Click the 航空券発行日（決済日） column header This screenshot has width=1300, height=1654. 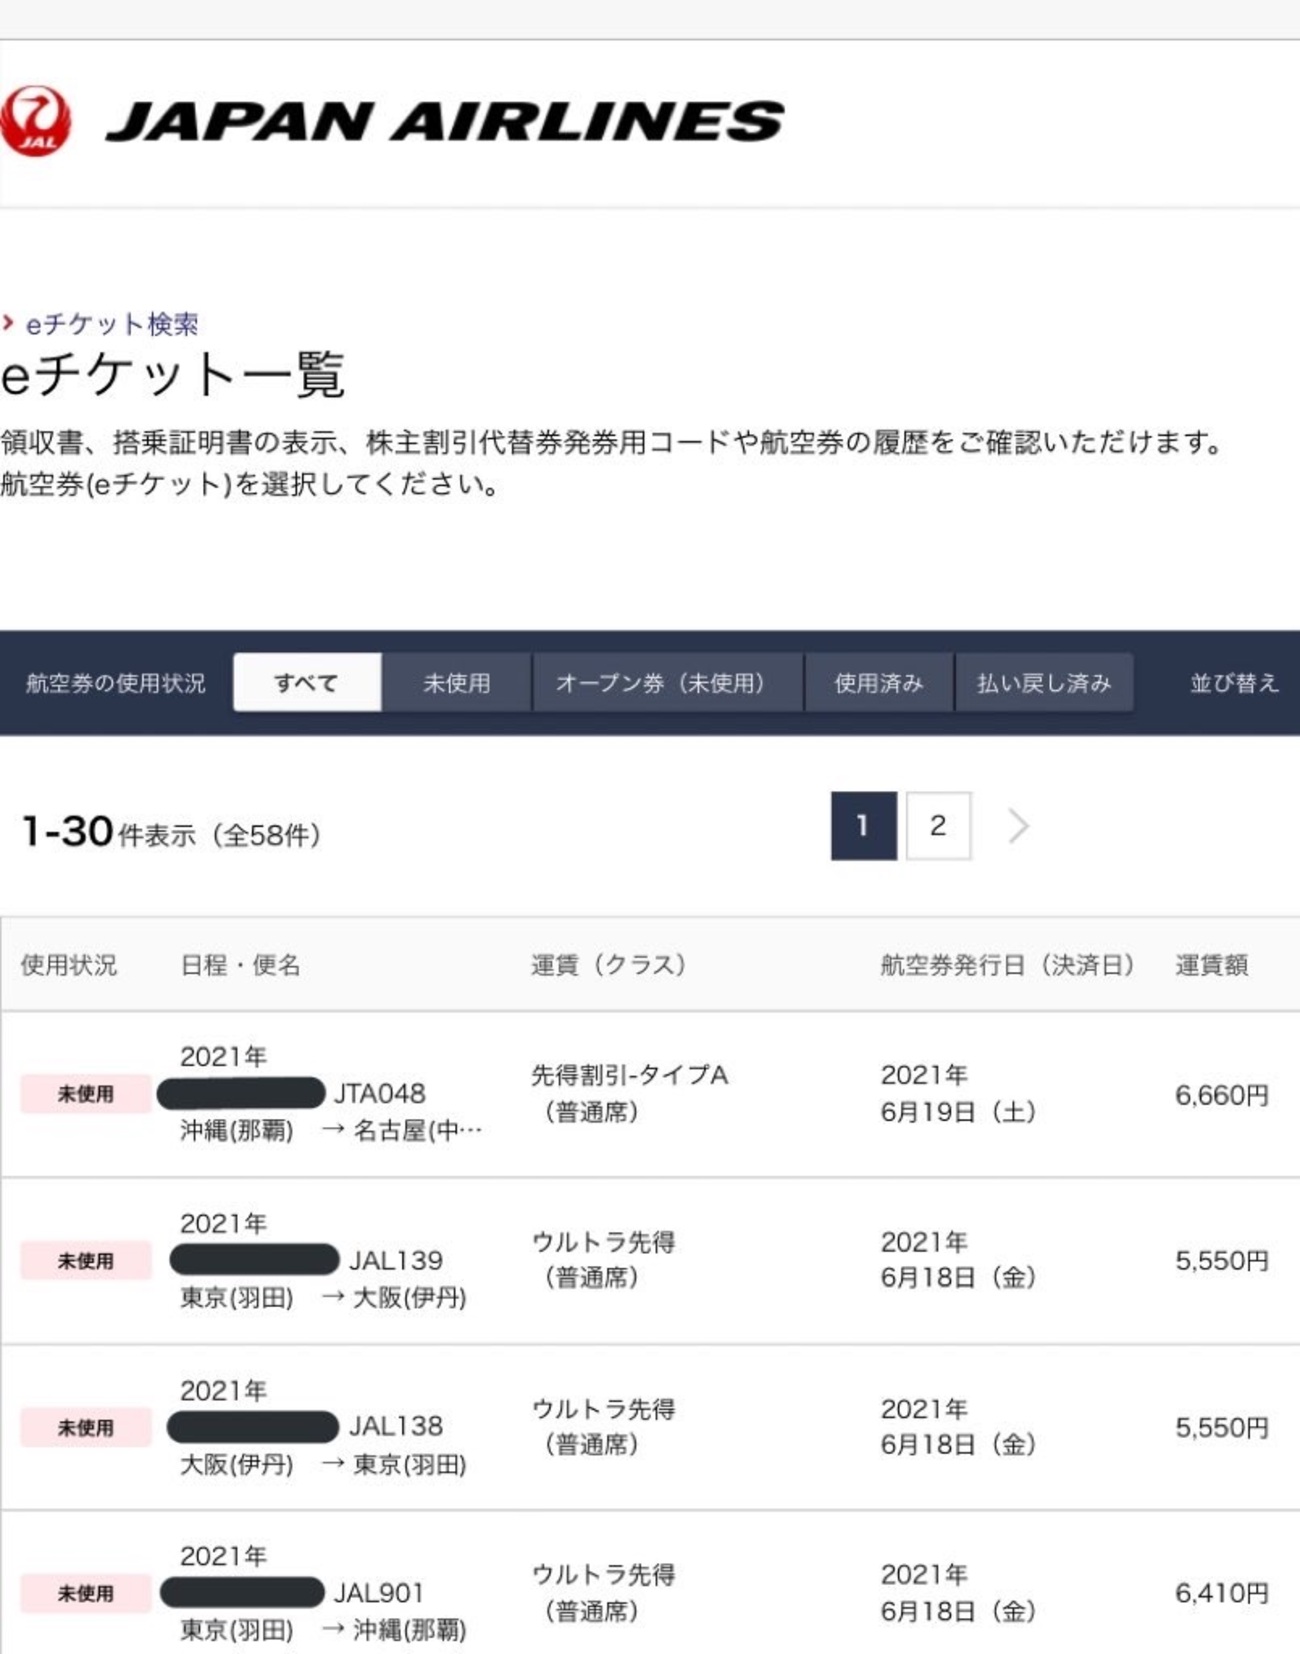pyautogui.click(x=1007, y=965)
